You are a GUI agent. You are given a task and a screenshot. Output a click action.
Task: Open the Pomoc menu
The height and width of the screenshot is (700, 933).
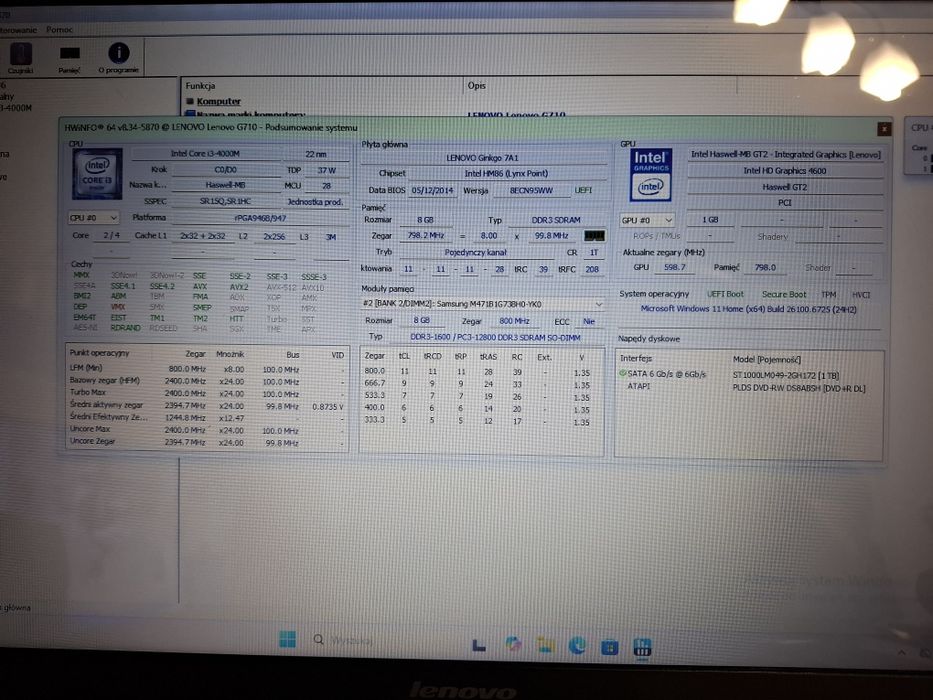click(60, 29)
